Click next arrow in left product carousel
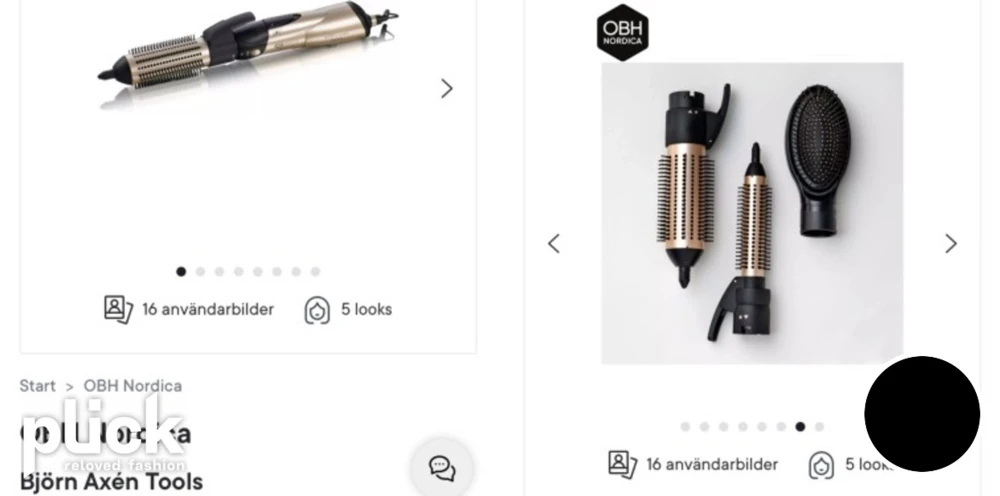Screen dimensions: 1000x496 tap(446, 89)
